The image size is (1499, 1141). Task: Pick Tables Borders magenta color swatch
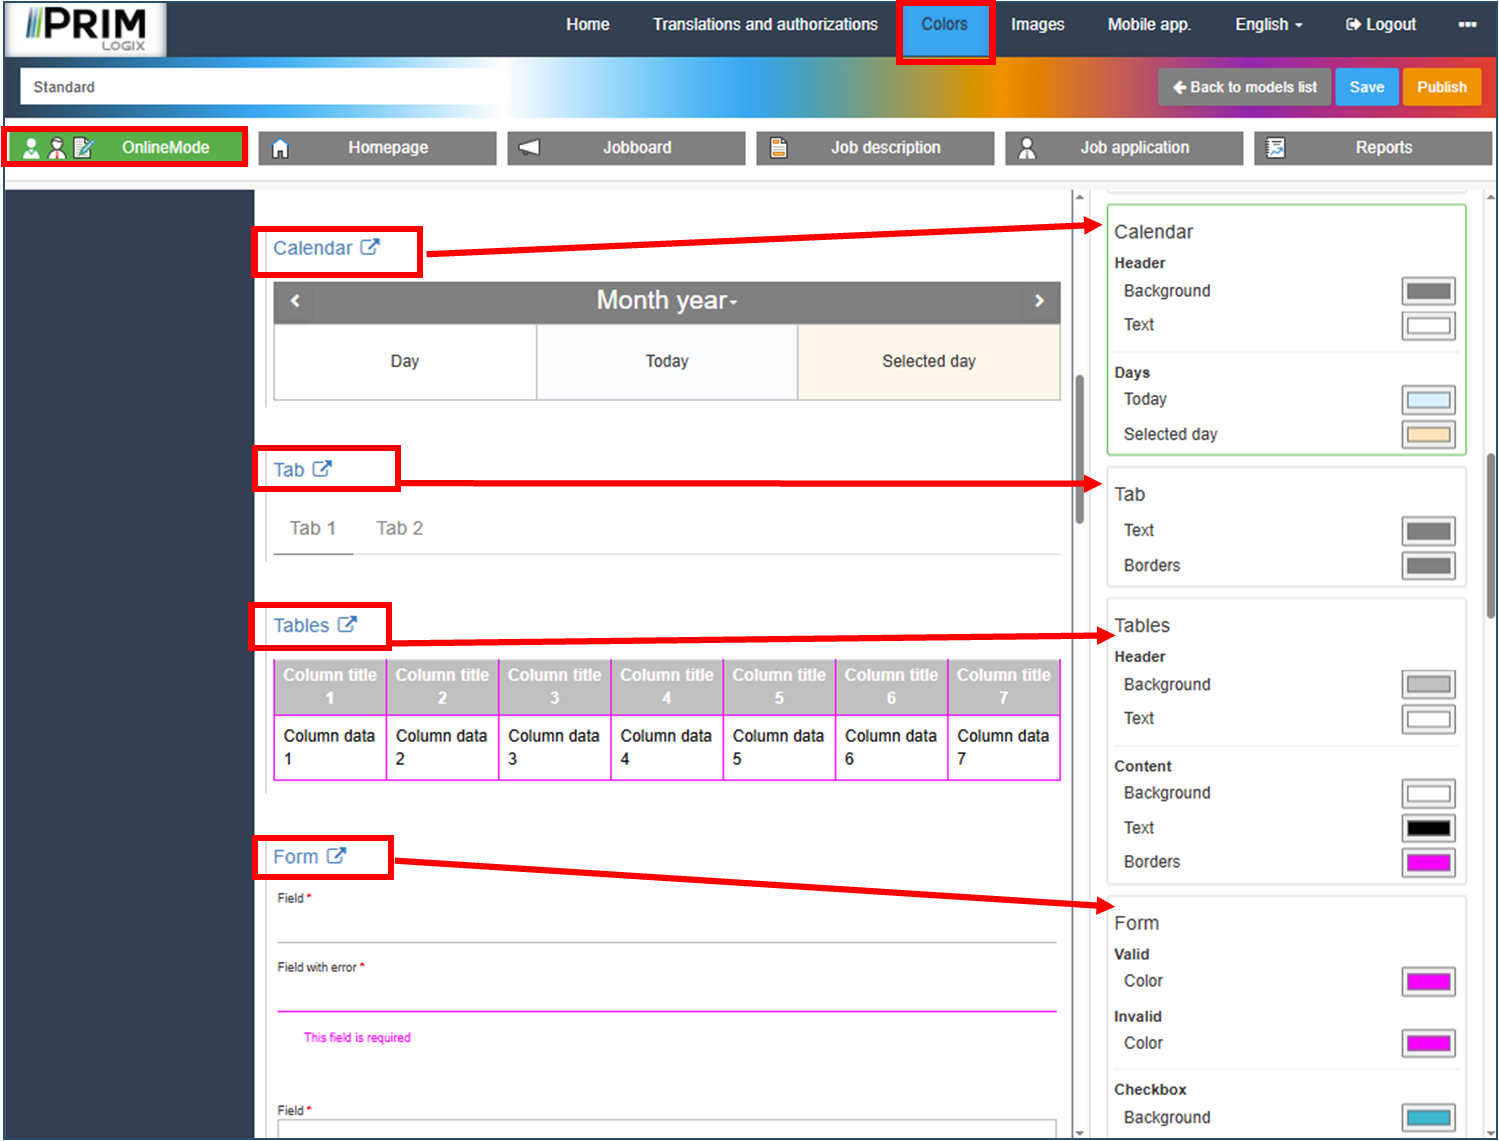tap(1428, 862)
